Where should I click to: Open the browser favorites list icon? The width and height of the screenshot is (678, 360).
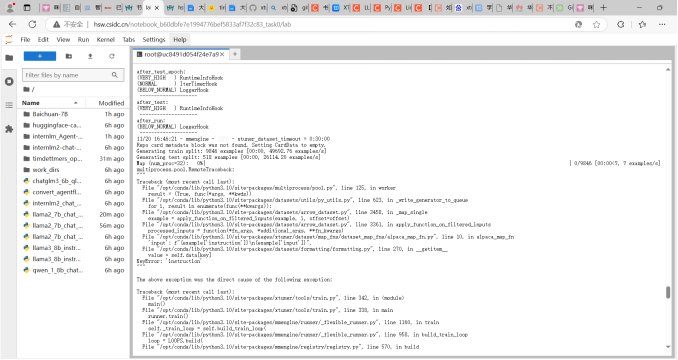tap(642, 25)
